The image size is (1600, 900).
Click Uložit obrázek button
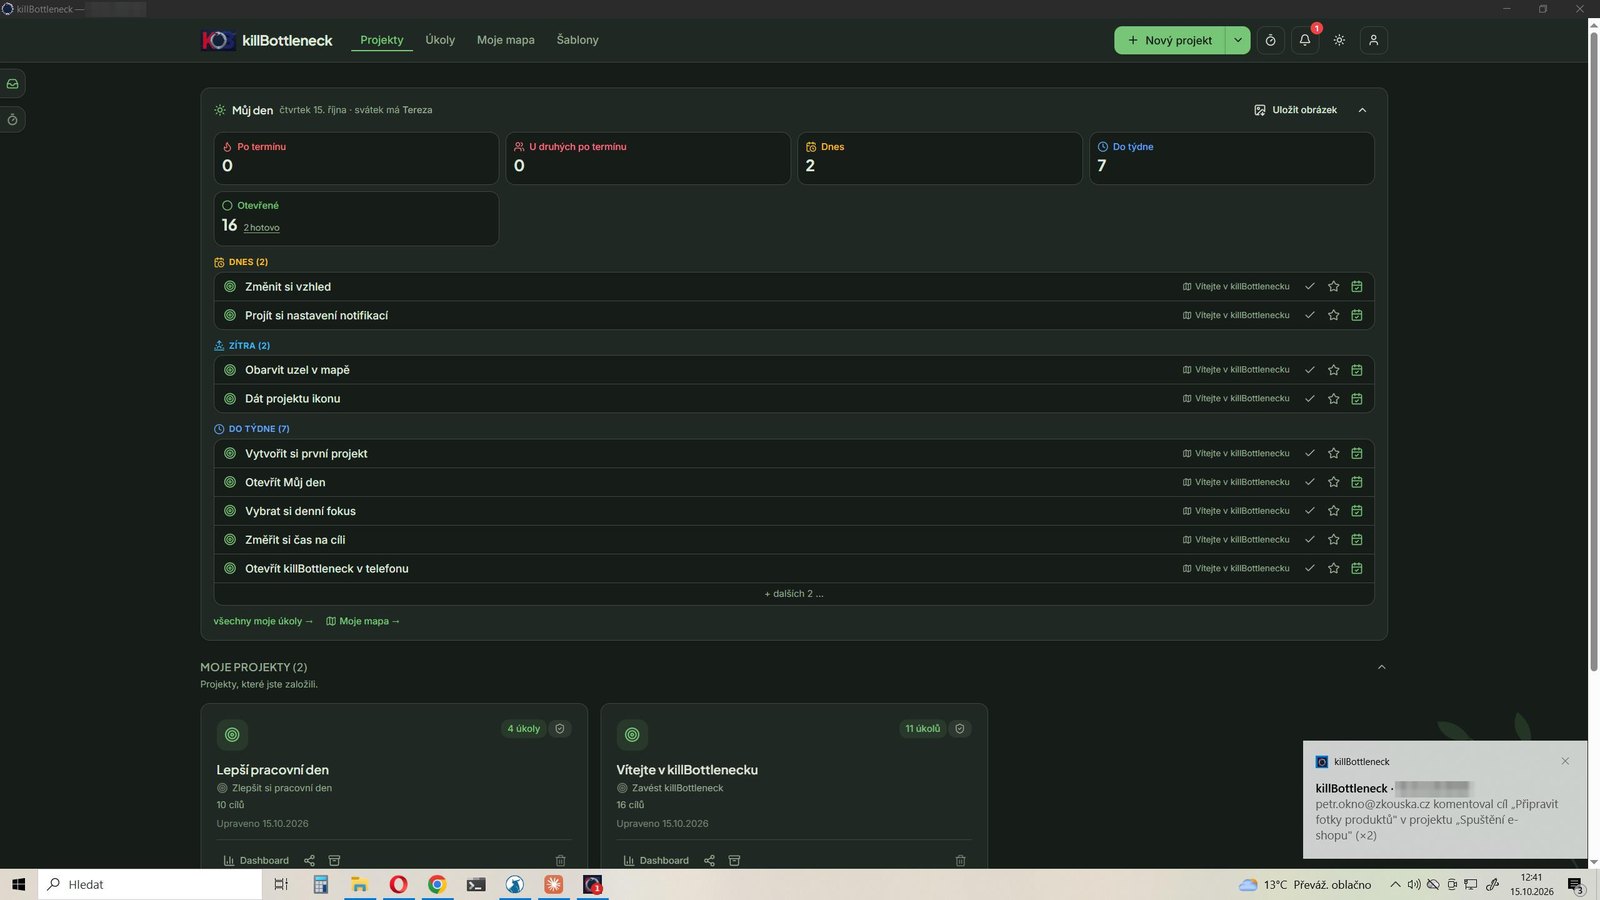click(x=1296, y=110)
